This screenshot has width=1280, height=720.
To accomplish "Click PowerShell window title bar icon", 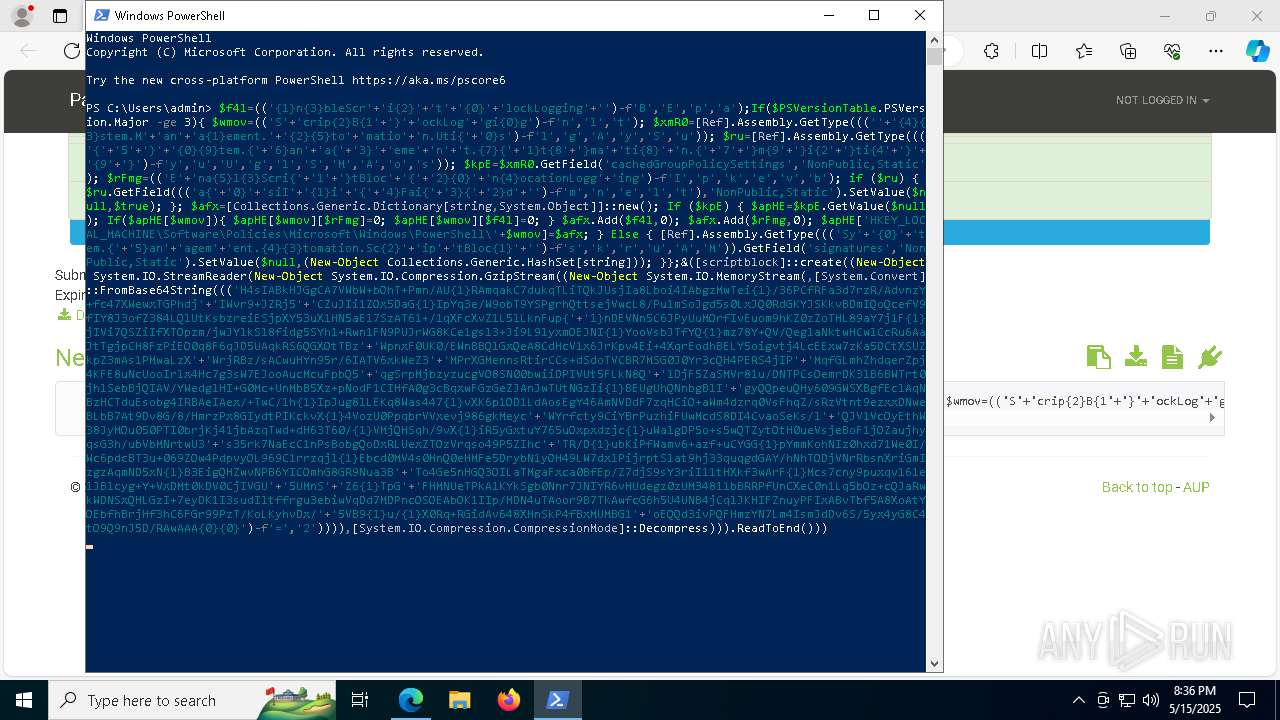I will [x=101, y=15].
